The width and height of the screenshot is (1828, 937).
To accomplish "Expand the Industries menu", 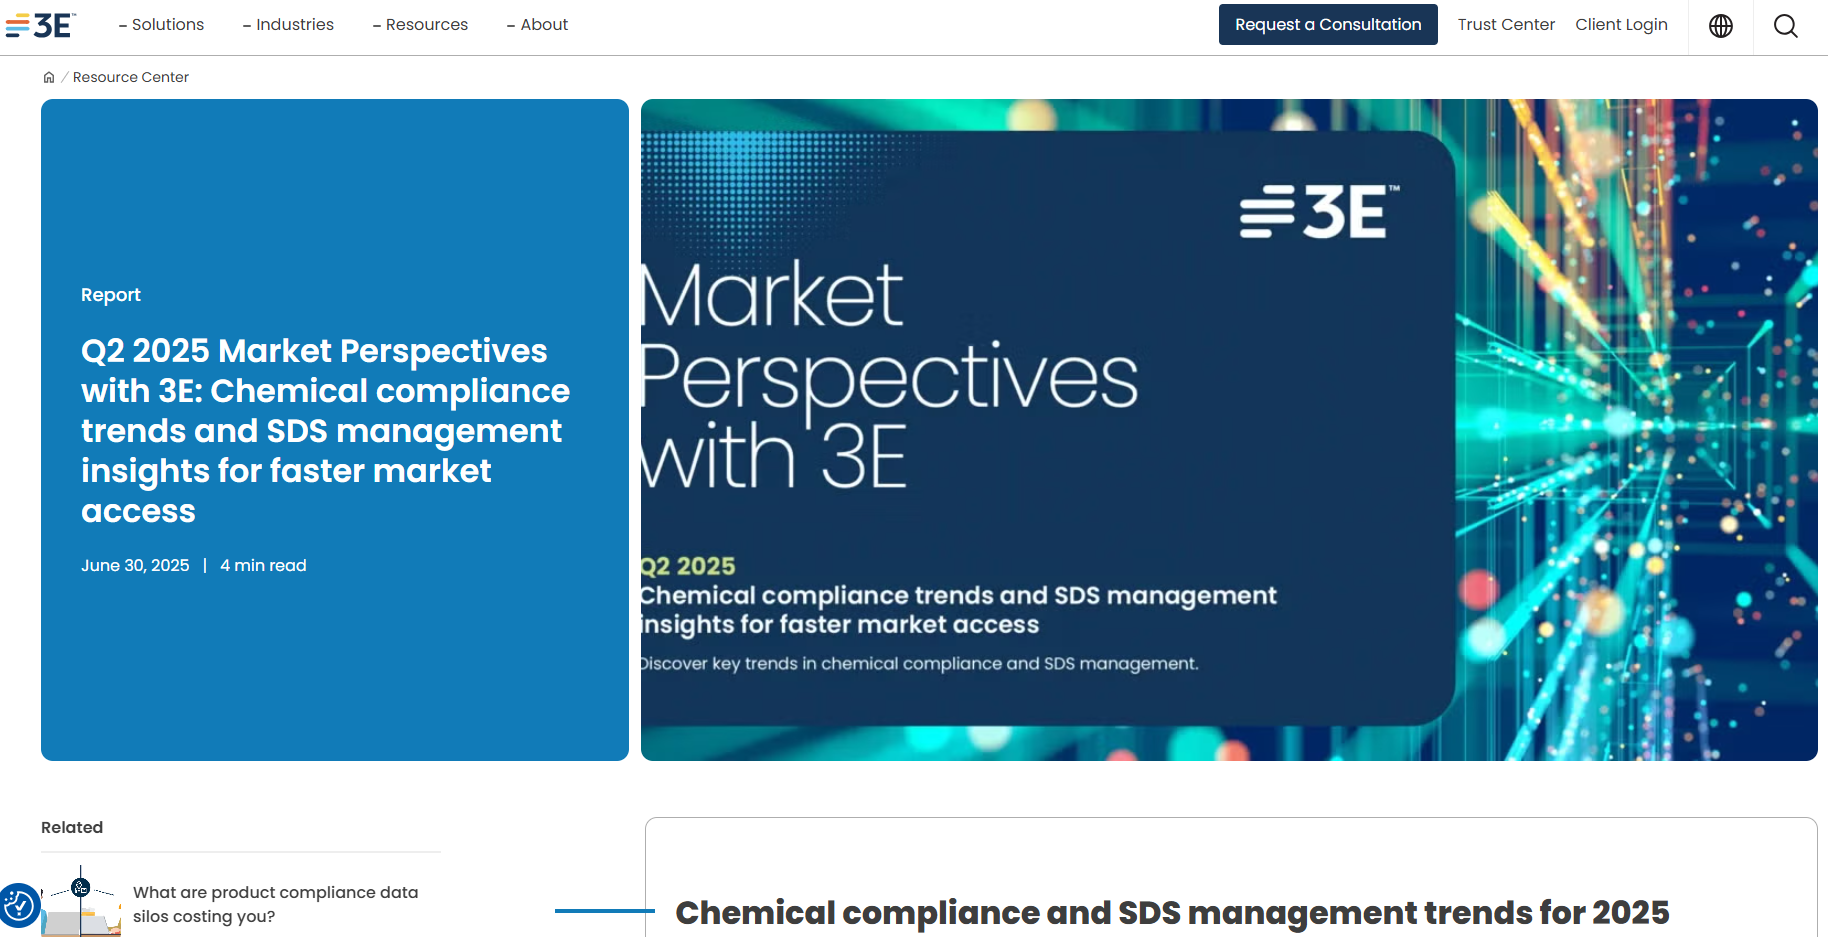I will click(288, 25).
